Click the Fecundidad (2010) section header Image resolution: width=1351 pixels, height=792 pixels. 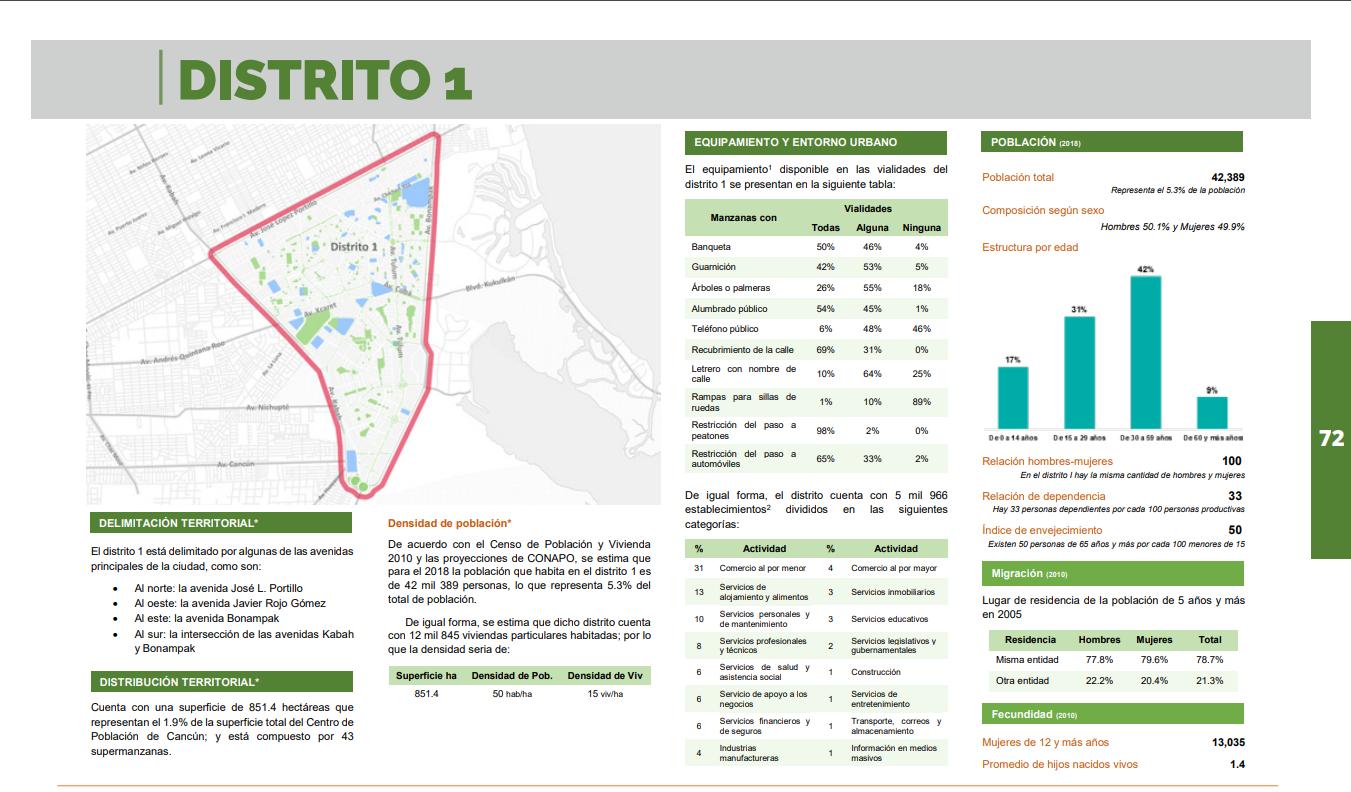point(1112,714)
